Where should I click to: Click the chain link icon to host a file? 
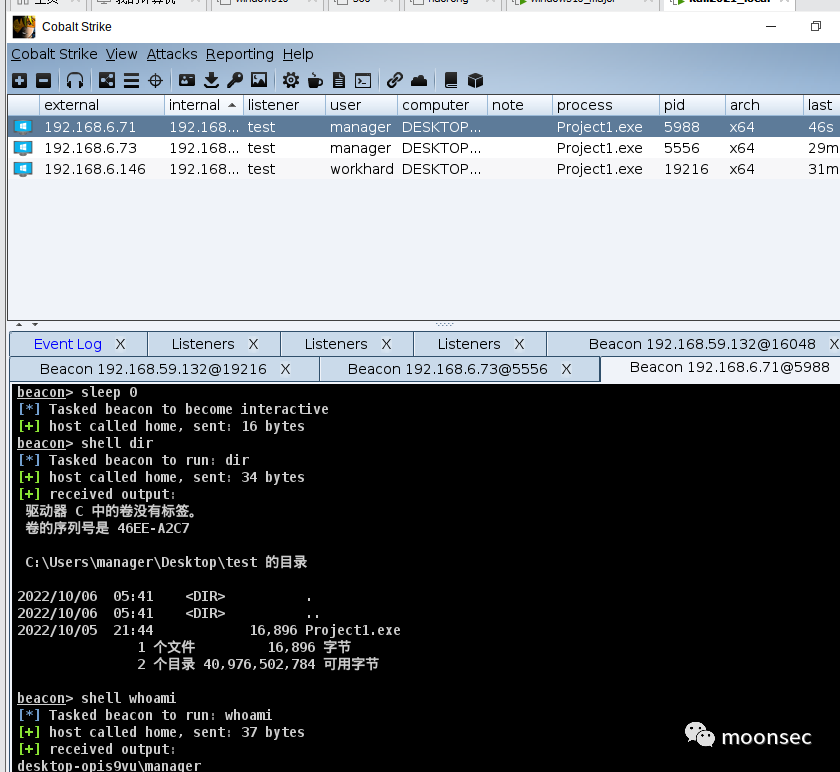tap(395, 80)
